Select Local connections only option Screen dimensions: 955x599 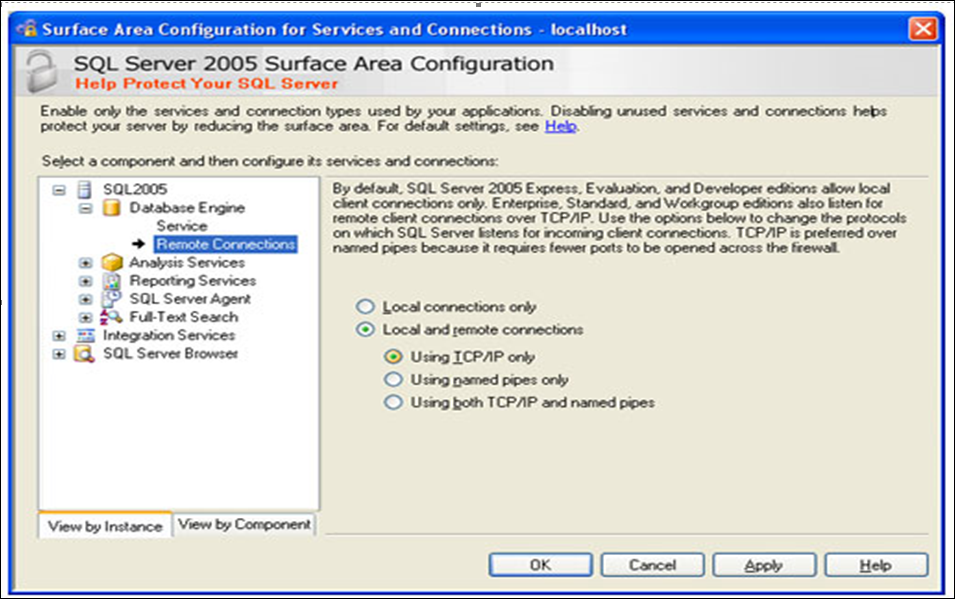[x=366, y=307]
